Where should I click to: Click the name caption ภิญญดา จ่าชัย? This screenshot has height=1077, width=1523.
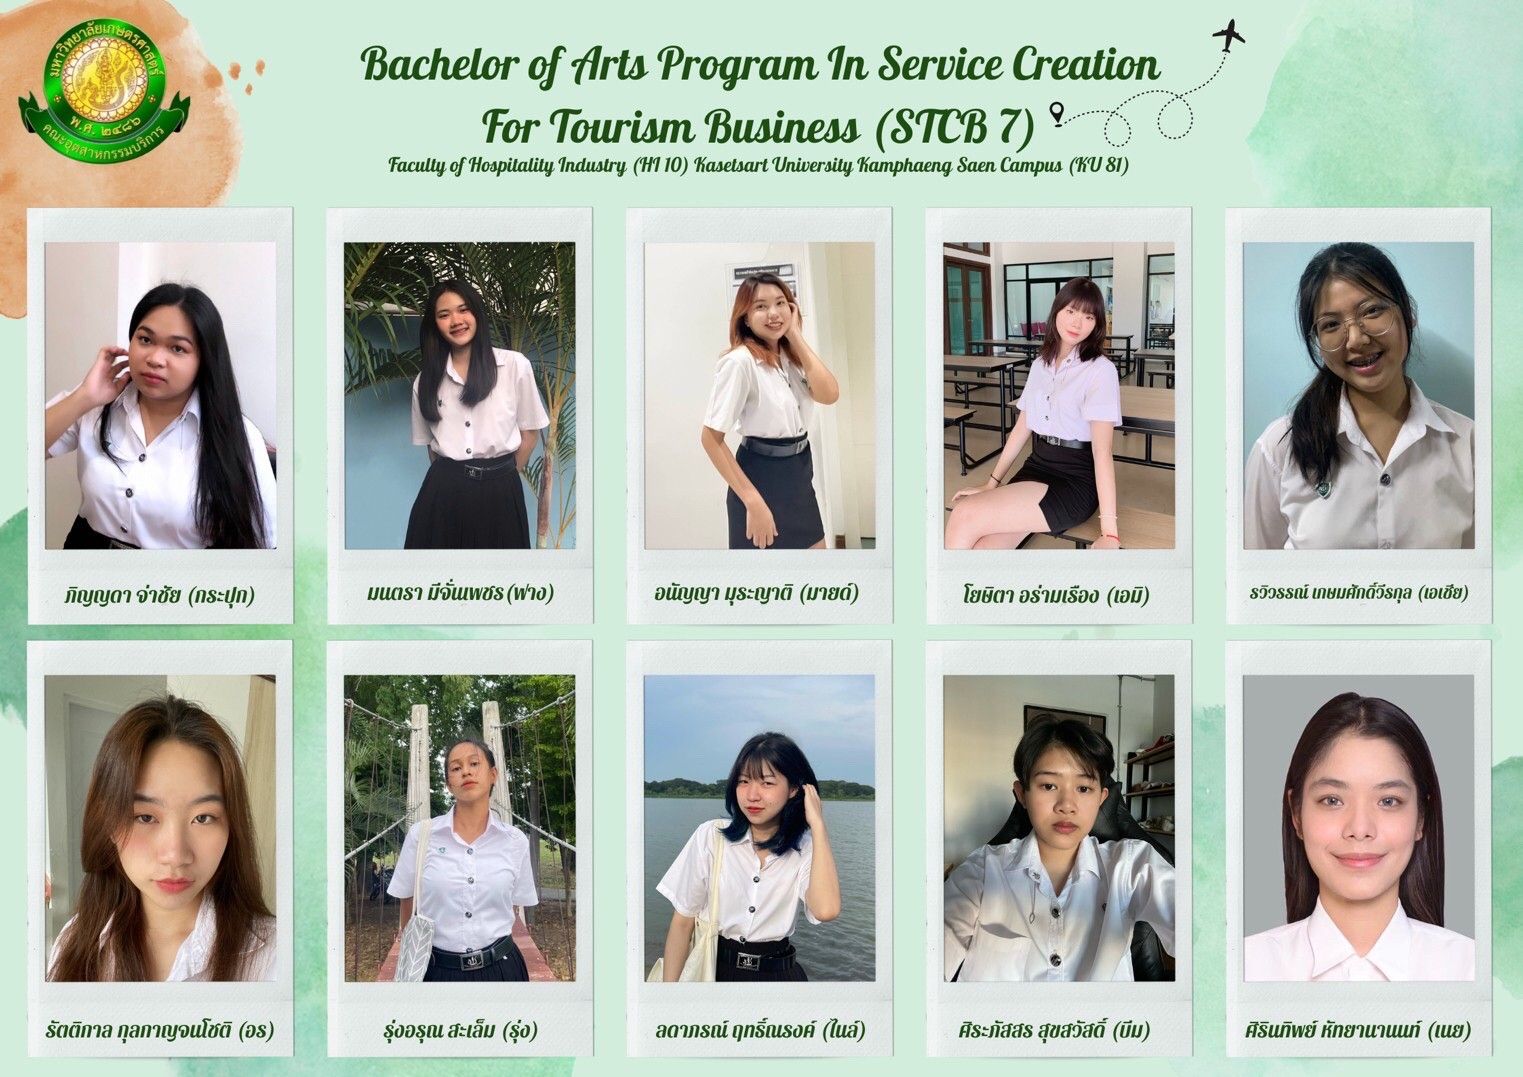[x=120, y=596]
